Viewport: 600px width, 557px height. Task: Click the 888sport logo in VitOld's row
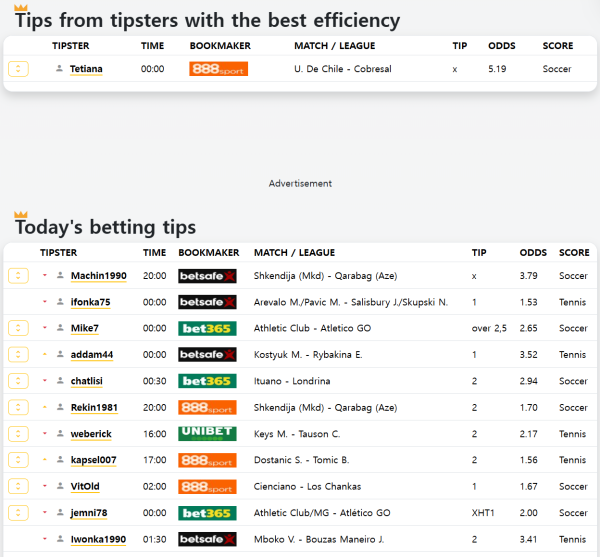[207, 487]
